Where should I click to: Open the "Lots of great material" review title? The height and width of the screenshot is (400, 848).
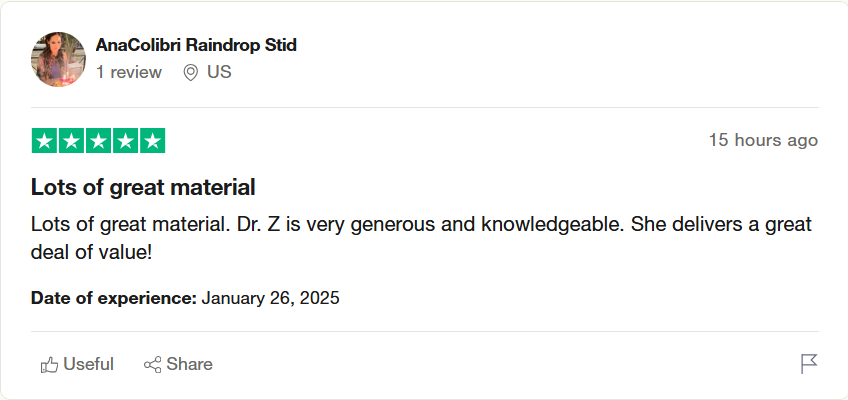(143, 188)
